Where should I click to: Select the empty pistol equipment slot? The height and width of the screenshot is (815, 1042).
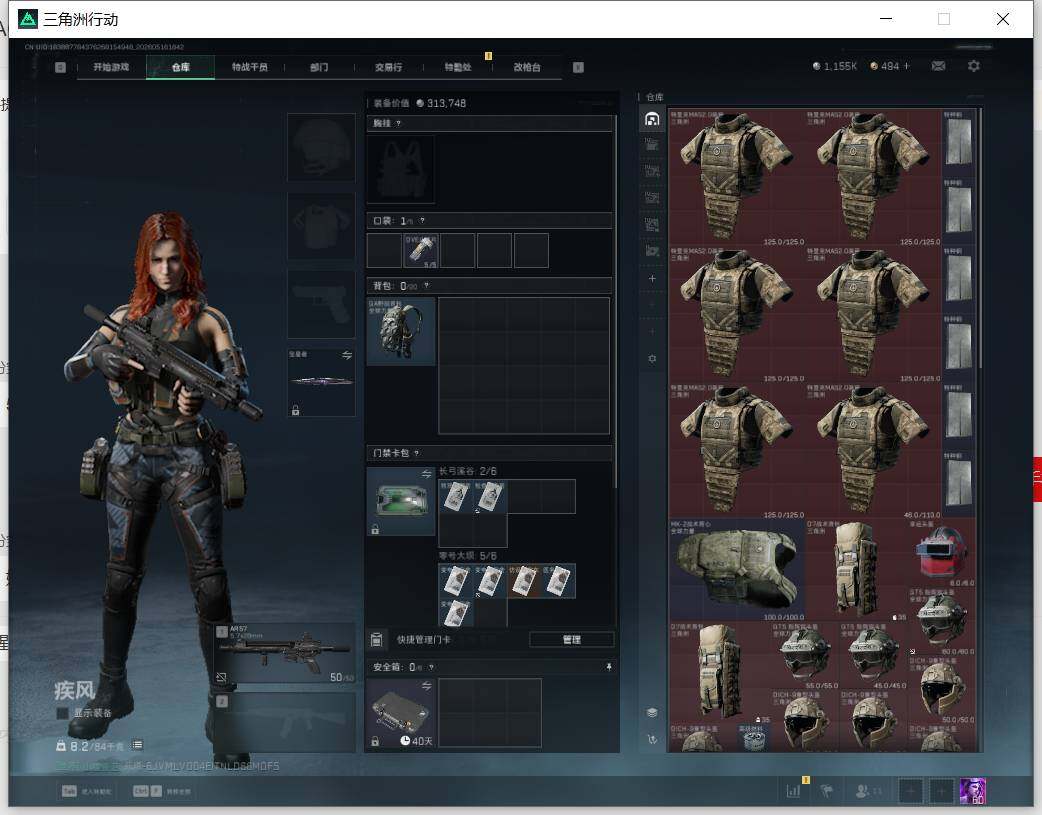pos(321,304)
